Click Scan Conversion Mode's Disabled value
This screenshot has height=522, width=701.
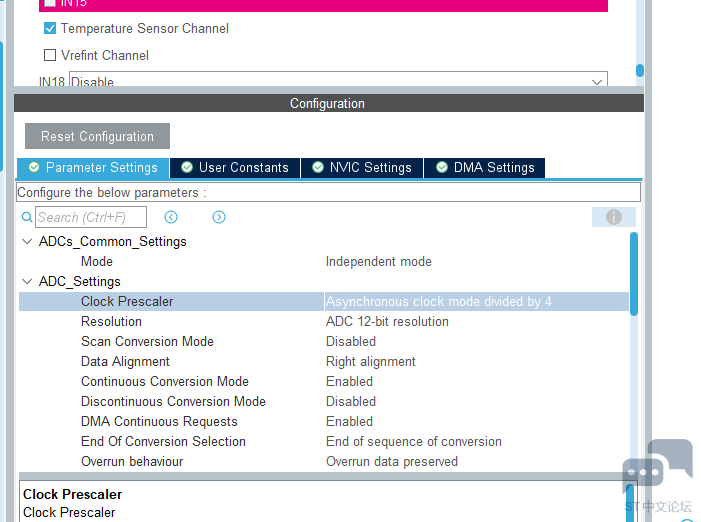tap(351, 341)
